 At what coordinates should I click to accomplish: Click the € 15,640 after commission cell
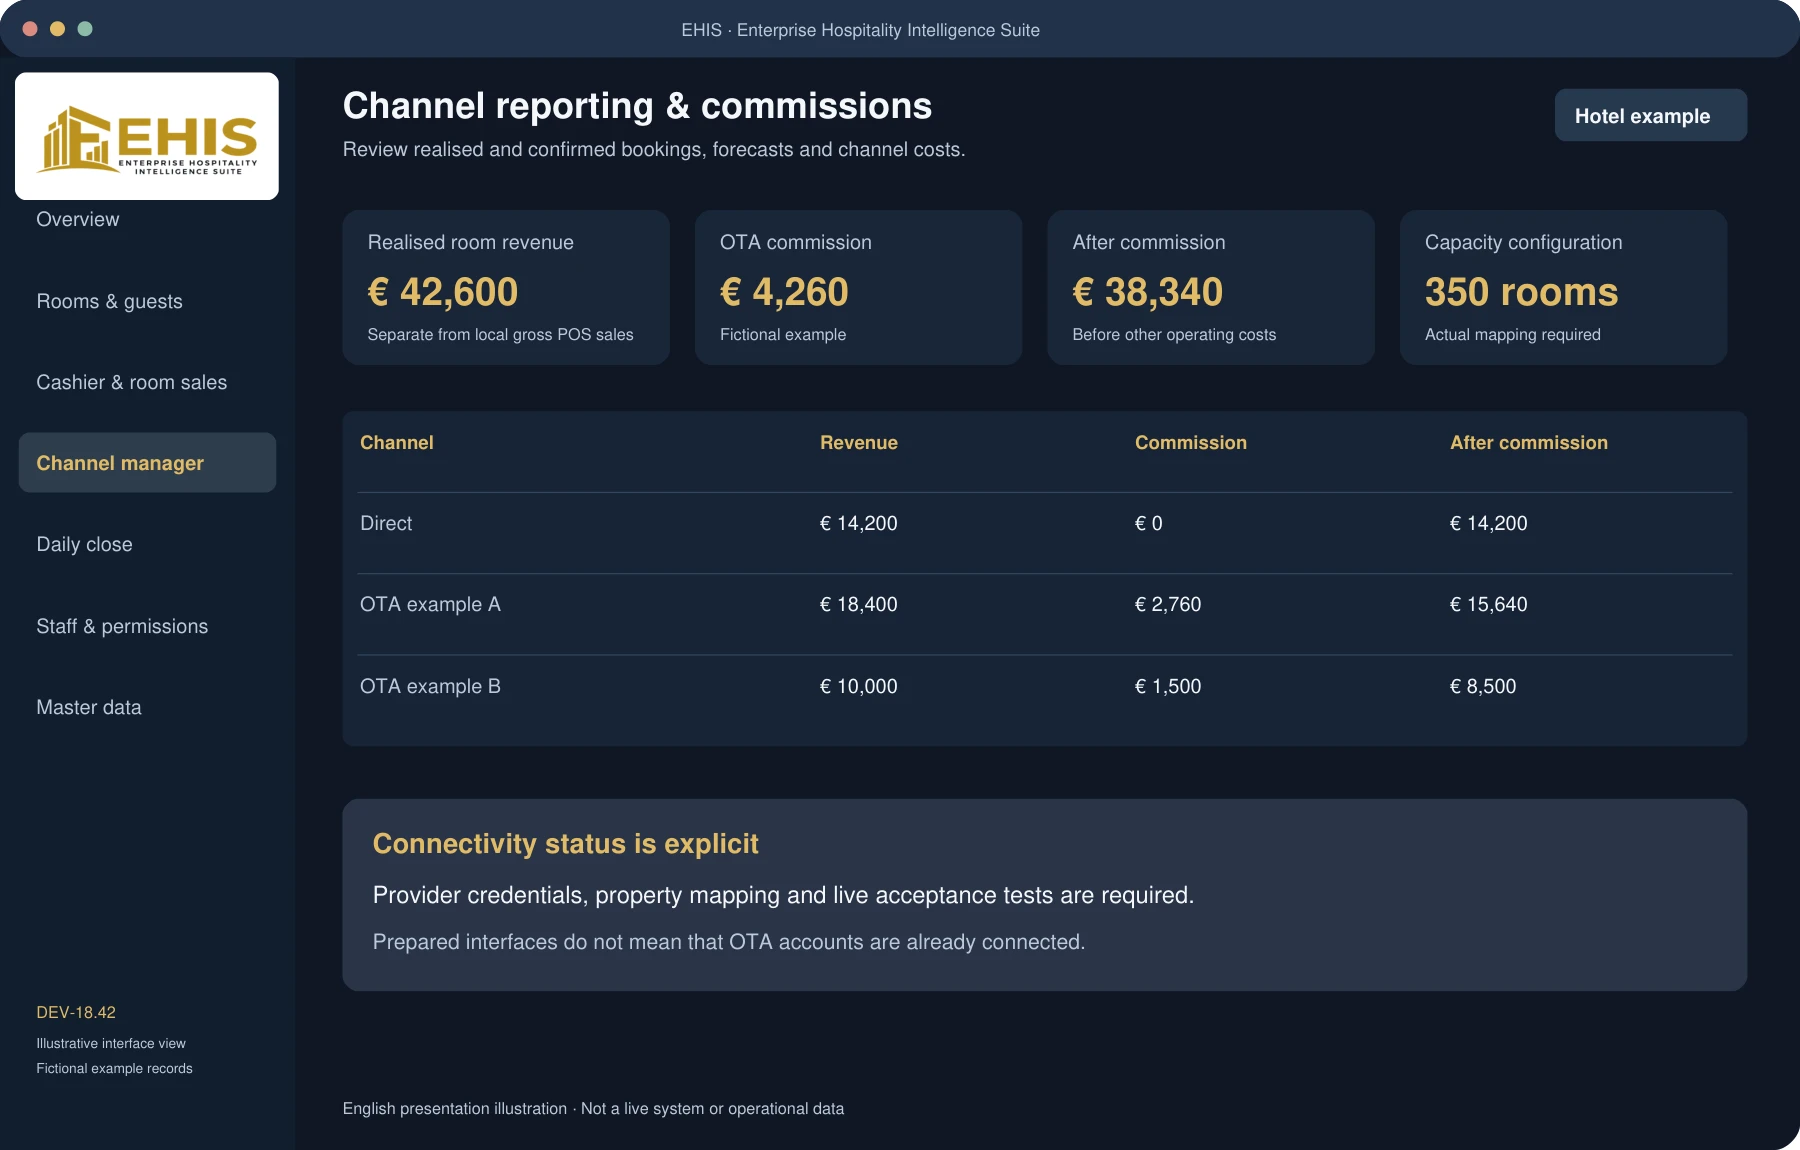point(1489,604)
